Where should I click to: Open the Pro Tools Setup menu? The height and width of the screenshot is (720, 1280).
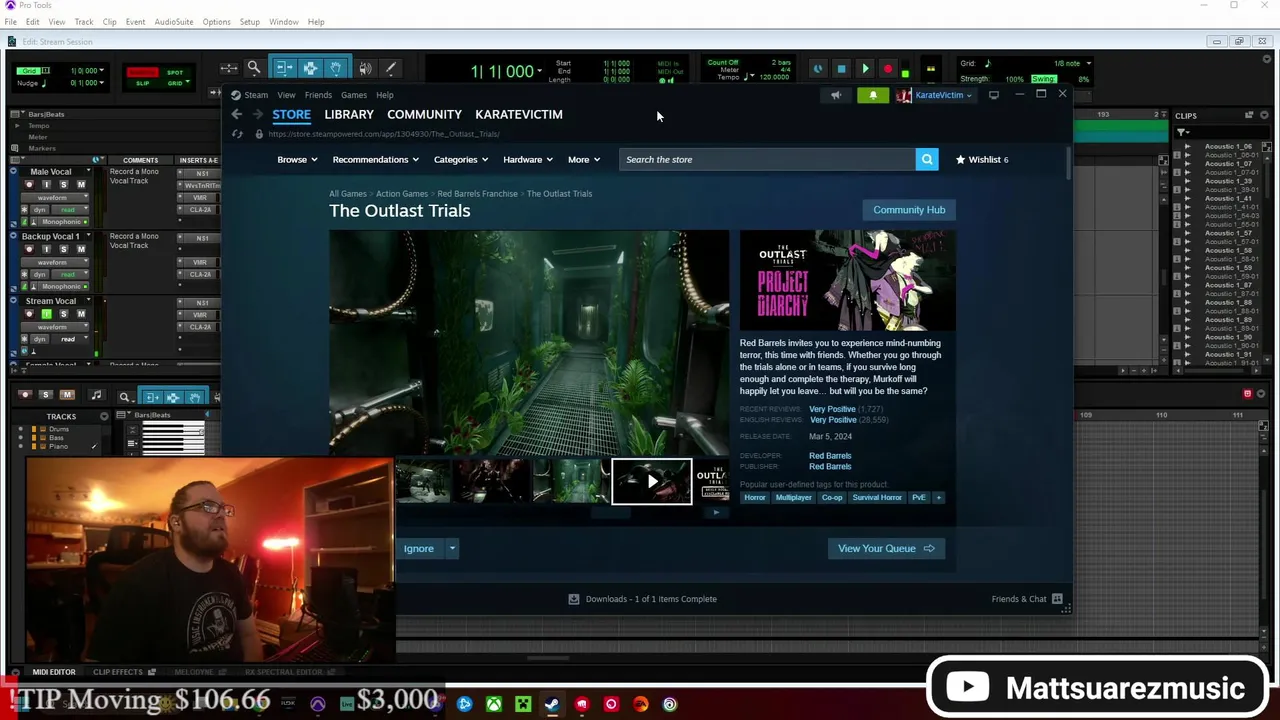click(x=249, y=22)
